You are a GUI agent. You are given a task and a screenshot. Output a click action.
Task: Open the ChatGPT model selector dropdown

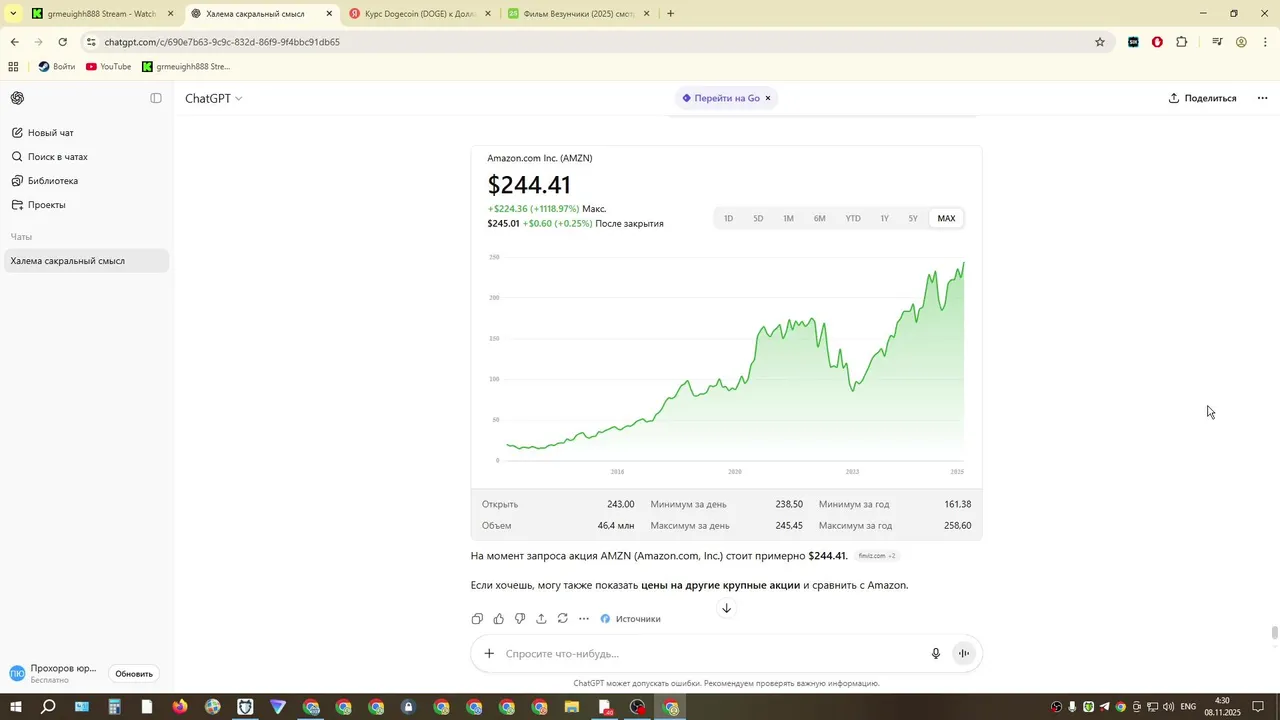click(x=213, y=98)
